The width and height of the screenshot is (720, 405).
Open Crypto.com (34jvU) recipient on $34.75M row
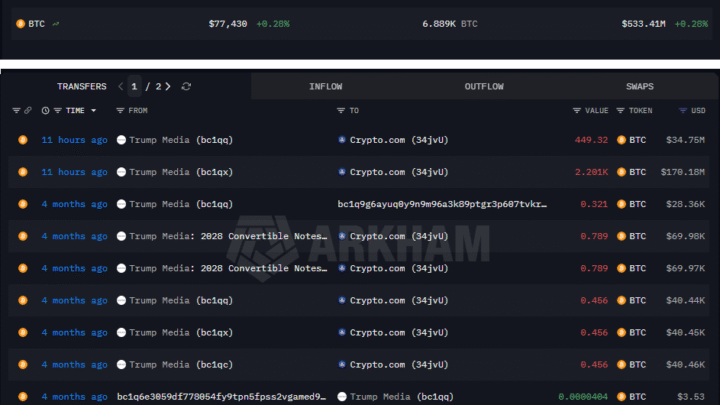399,140
